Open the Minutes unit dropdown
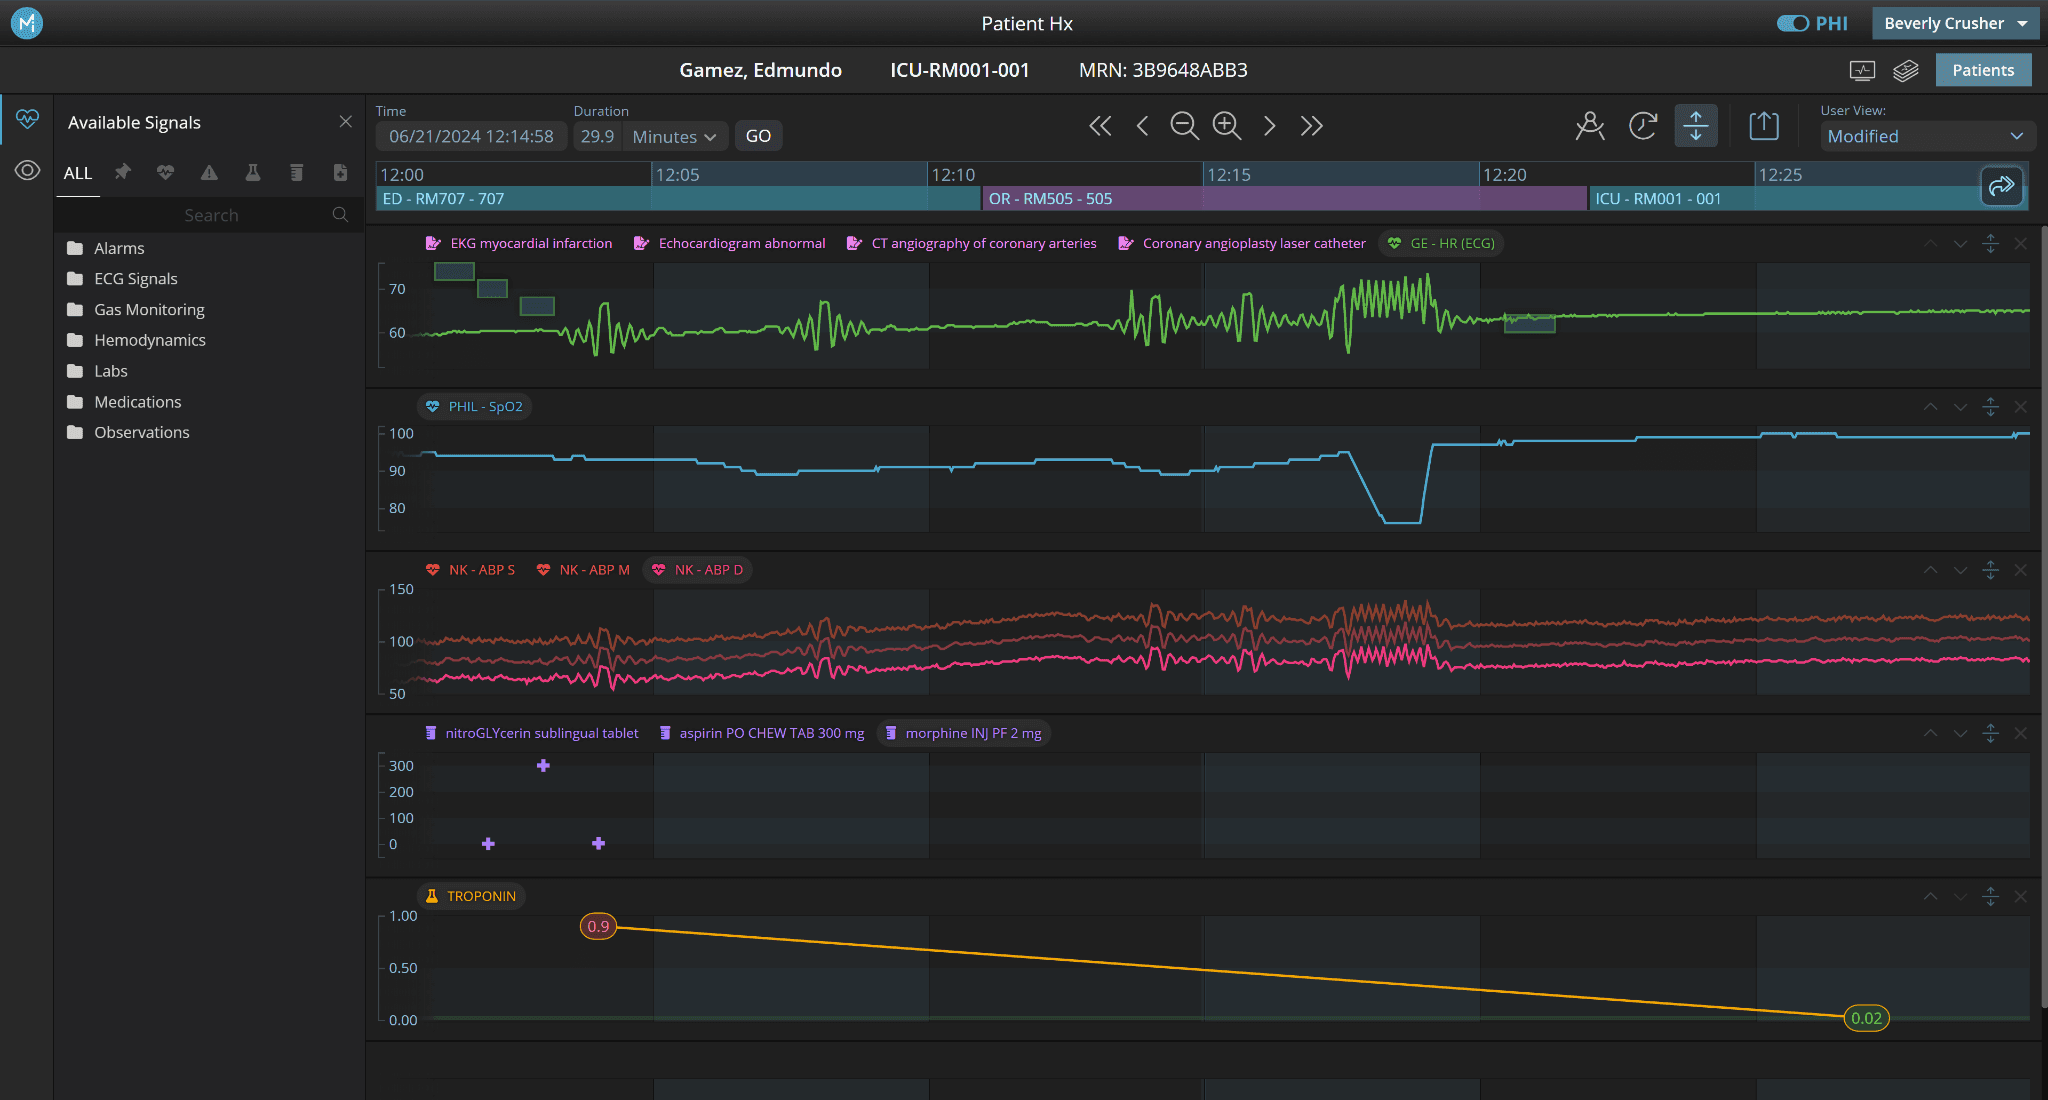This screenshot has width=2048, height=1100. (x=675, y=136)
